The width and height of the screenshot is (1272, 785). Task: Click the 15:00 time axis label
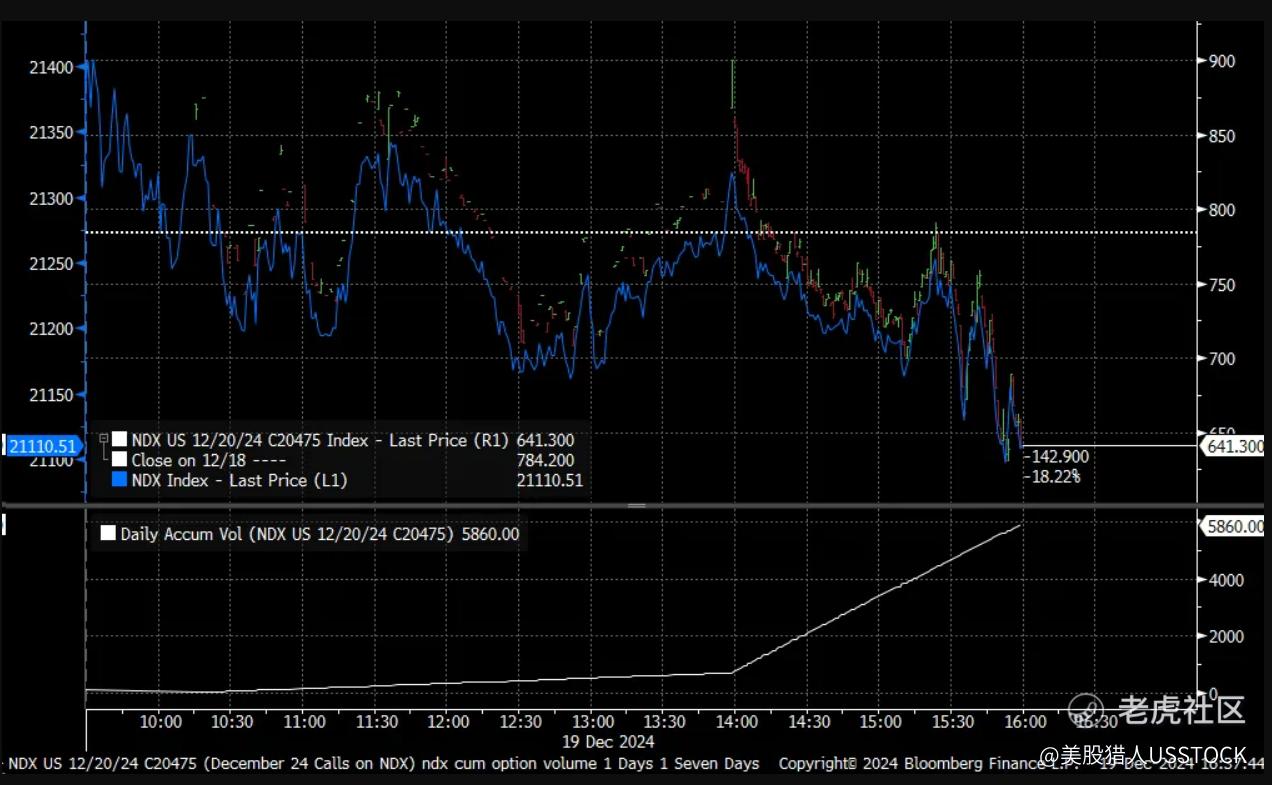coord(880,722)
